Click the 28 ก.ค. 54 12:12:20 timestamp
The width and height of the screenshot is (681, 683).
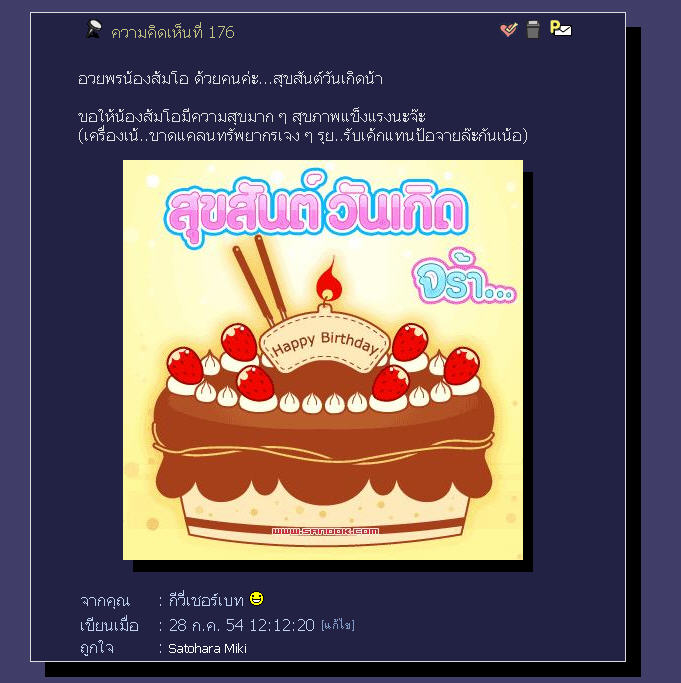pos(241,625)
